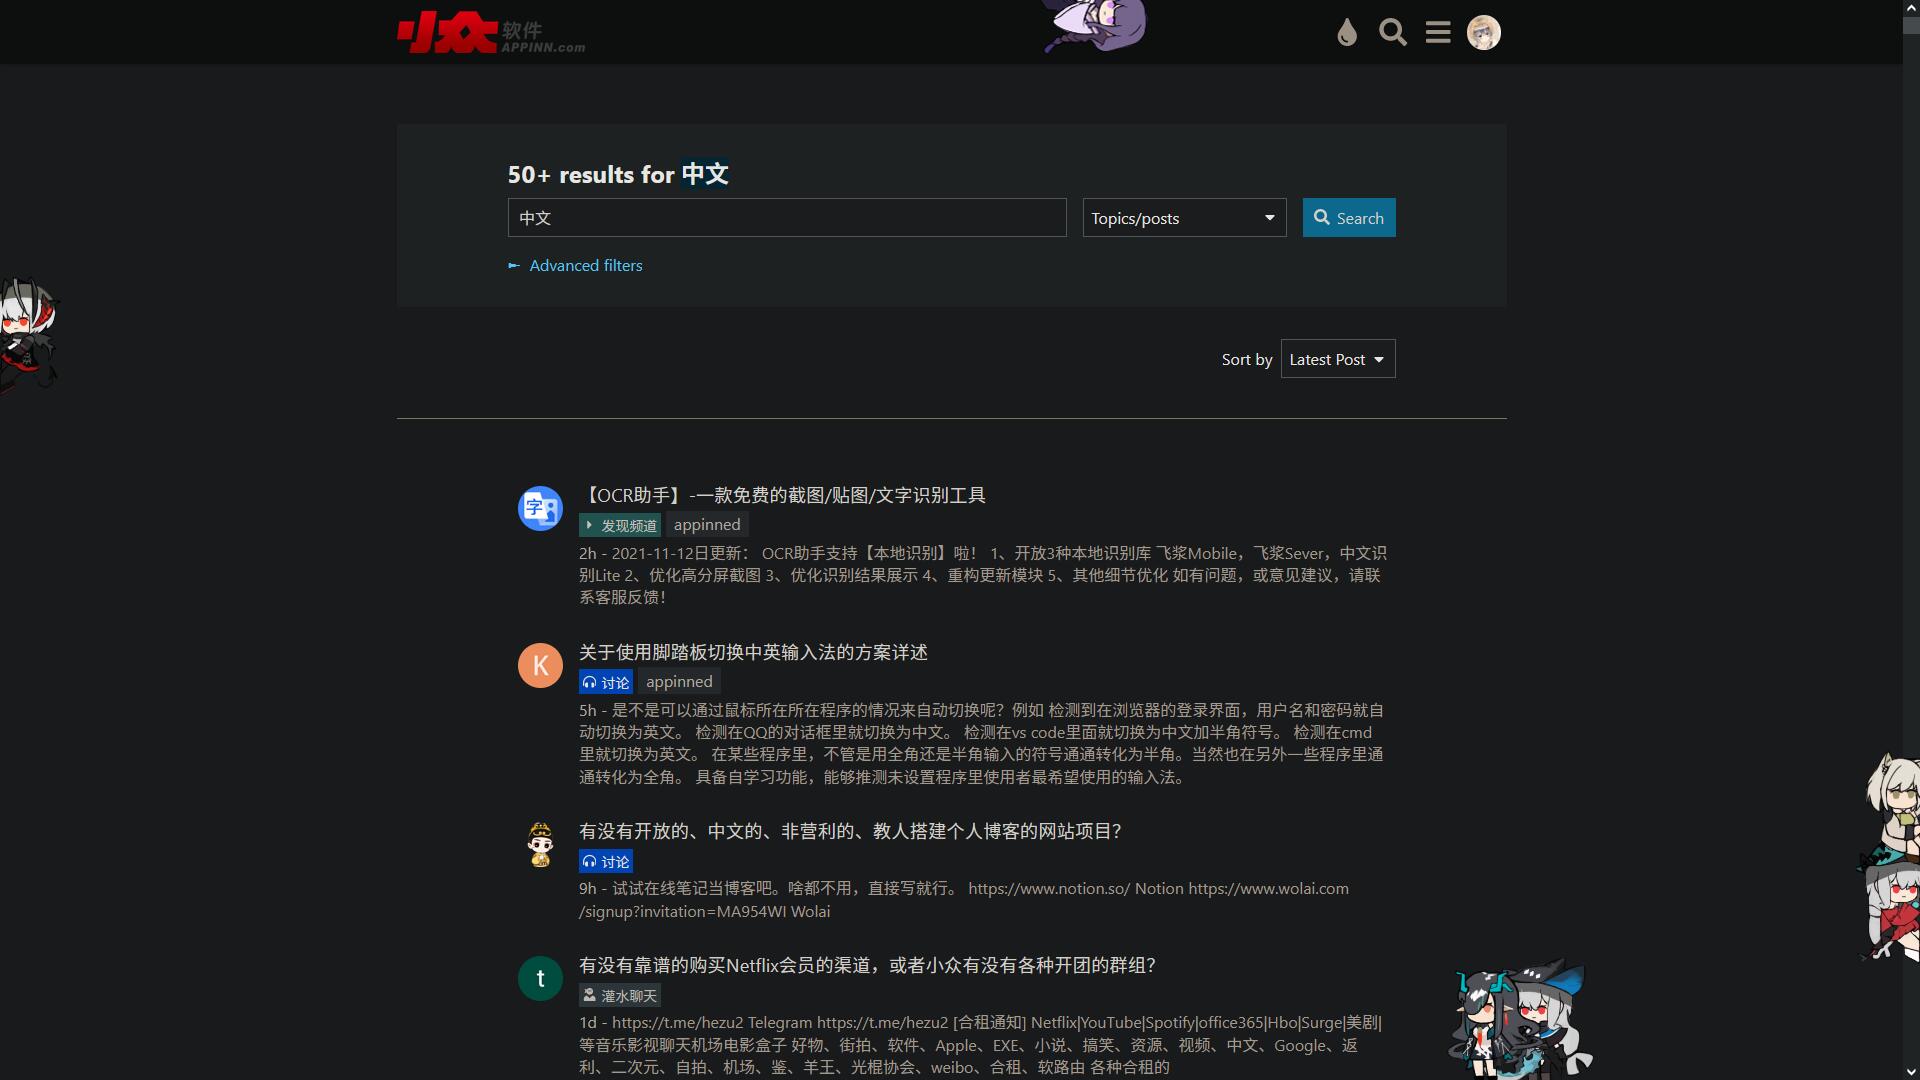
Task: Click the appinned tag under the OCR topic
Action: (x=707, y=525)
